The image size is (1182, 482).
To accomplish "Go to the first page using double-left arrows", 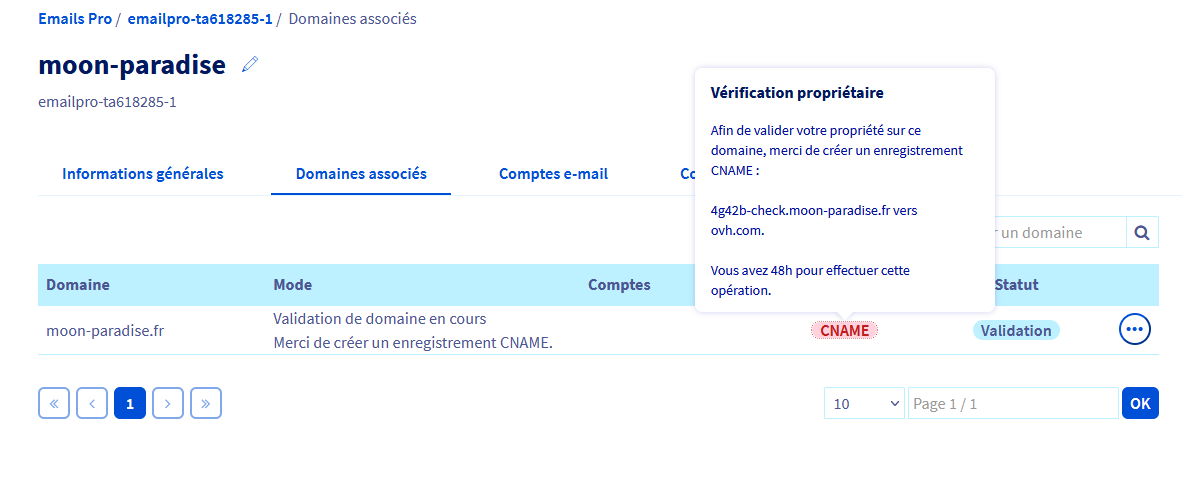I will (54, 403).
